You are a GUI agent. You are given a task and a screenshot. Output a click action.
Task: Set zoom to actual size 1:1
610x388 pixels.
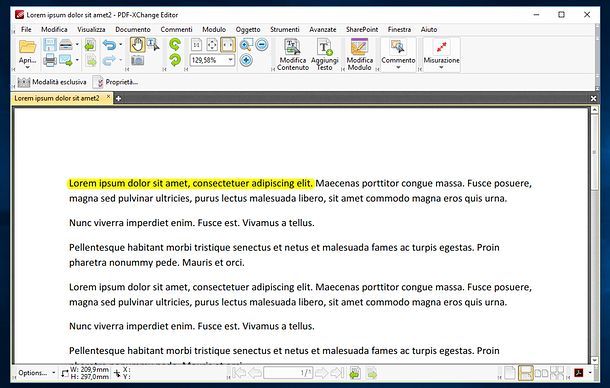pyautogui.click(x=197, y=45)
